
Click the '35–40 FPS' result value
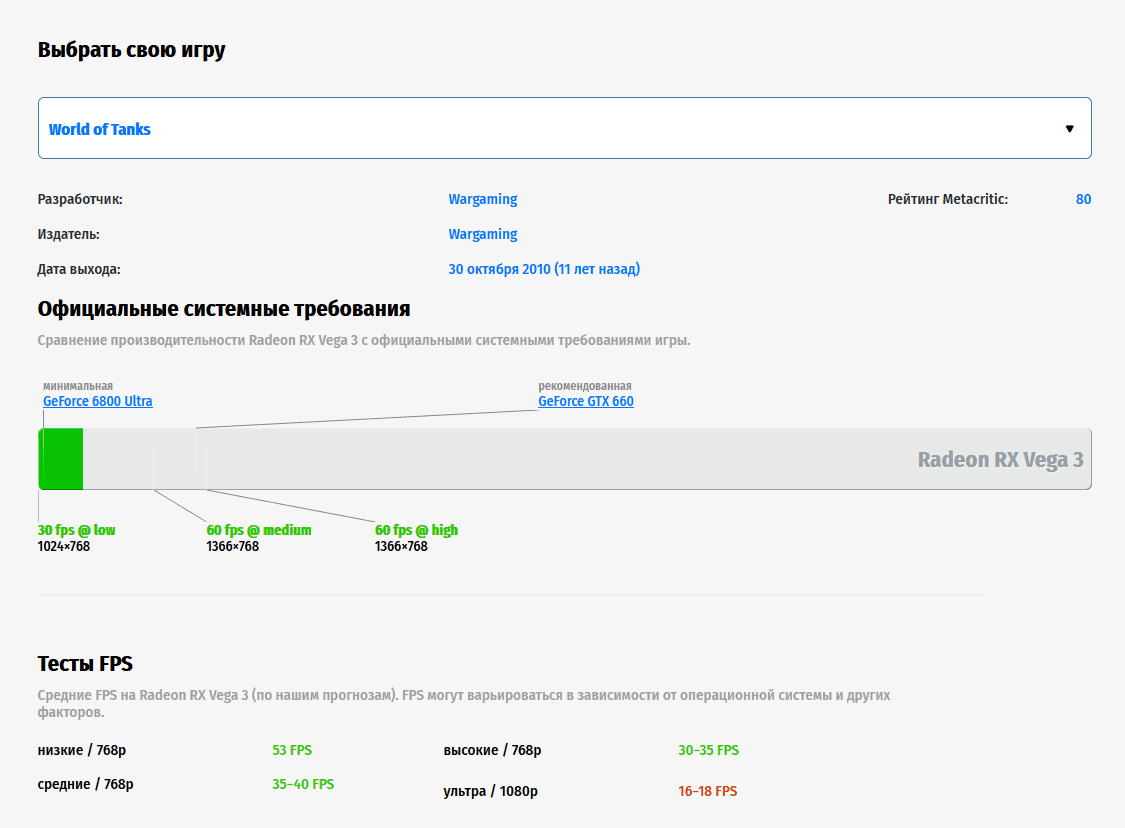pos(303,784)
